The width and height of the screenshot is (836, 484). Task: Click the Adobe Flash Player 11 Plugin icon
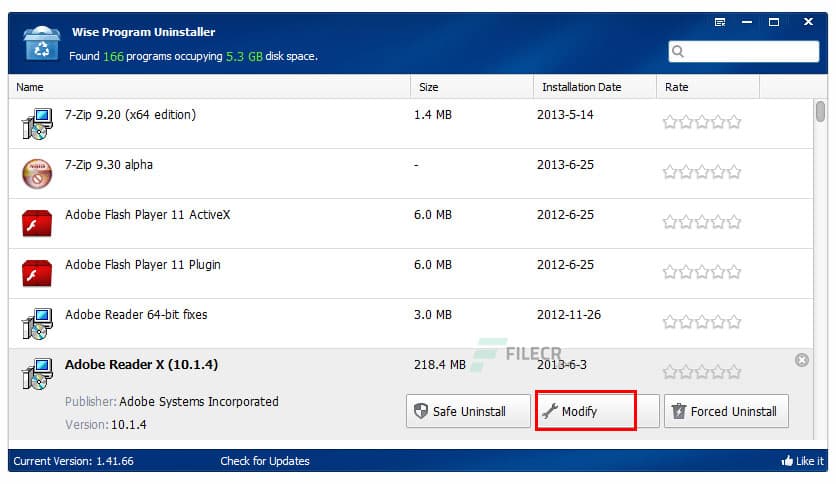(37, 273)
